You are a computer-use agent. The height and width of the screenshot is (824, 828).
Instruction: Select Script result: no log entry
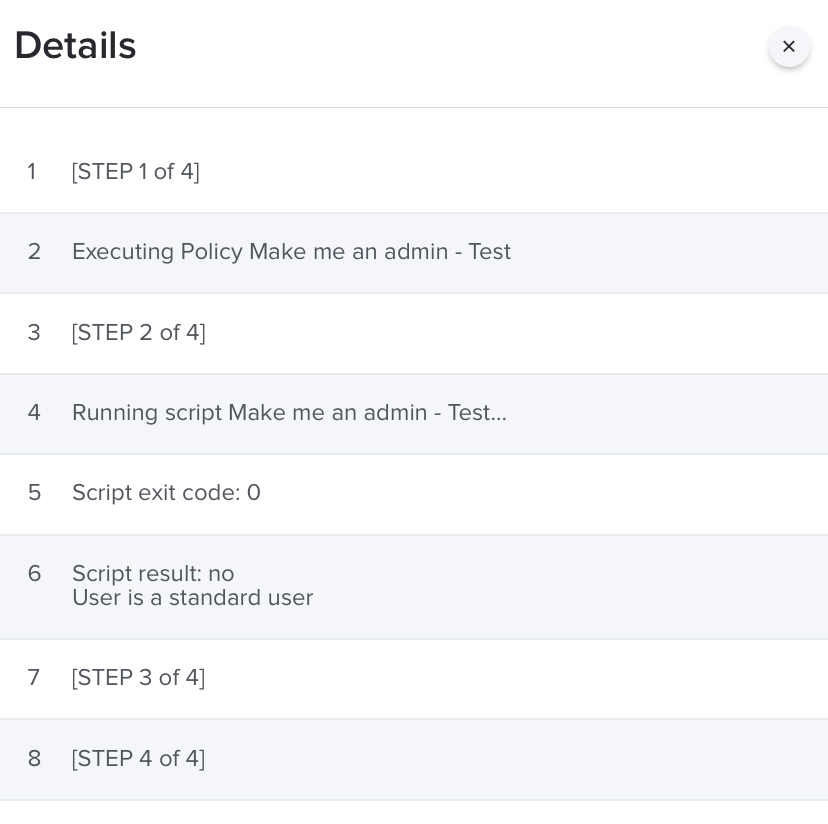click(414, 586)
